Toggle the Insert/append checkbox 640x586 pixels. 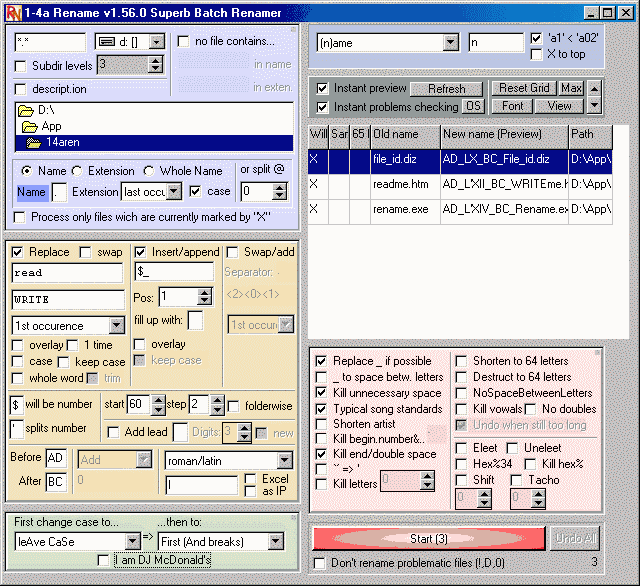pos(140,252)
